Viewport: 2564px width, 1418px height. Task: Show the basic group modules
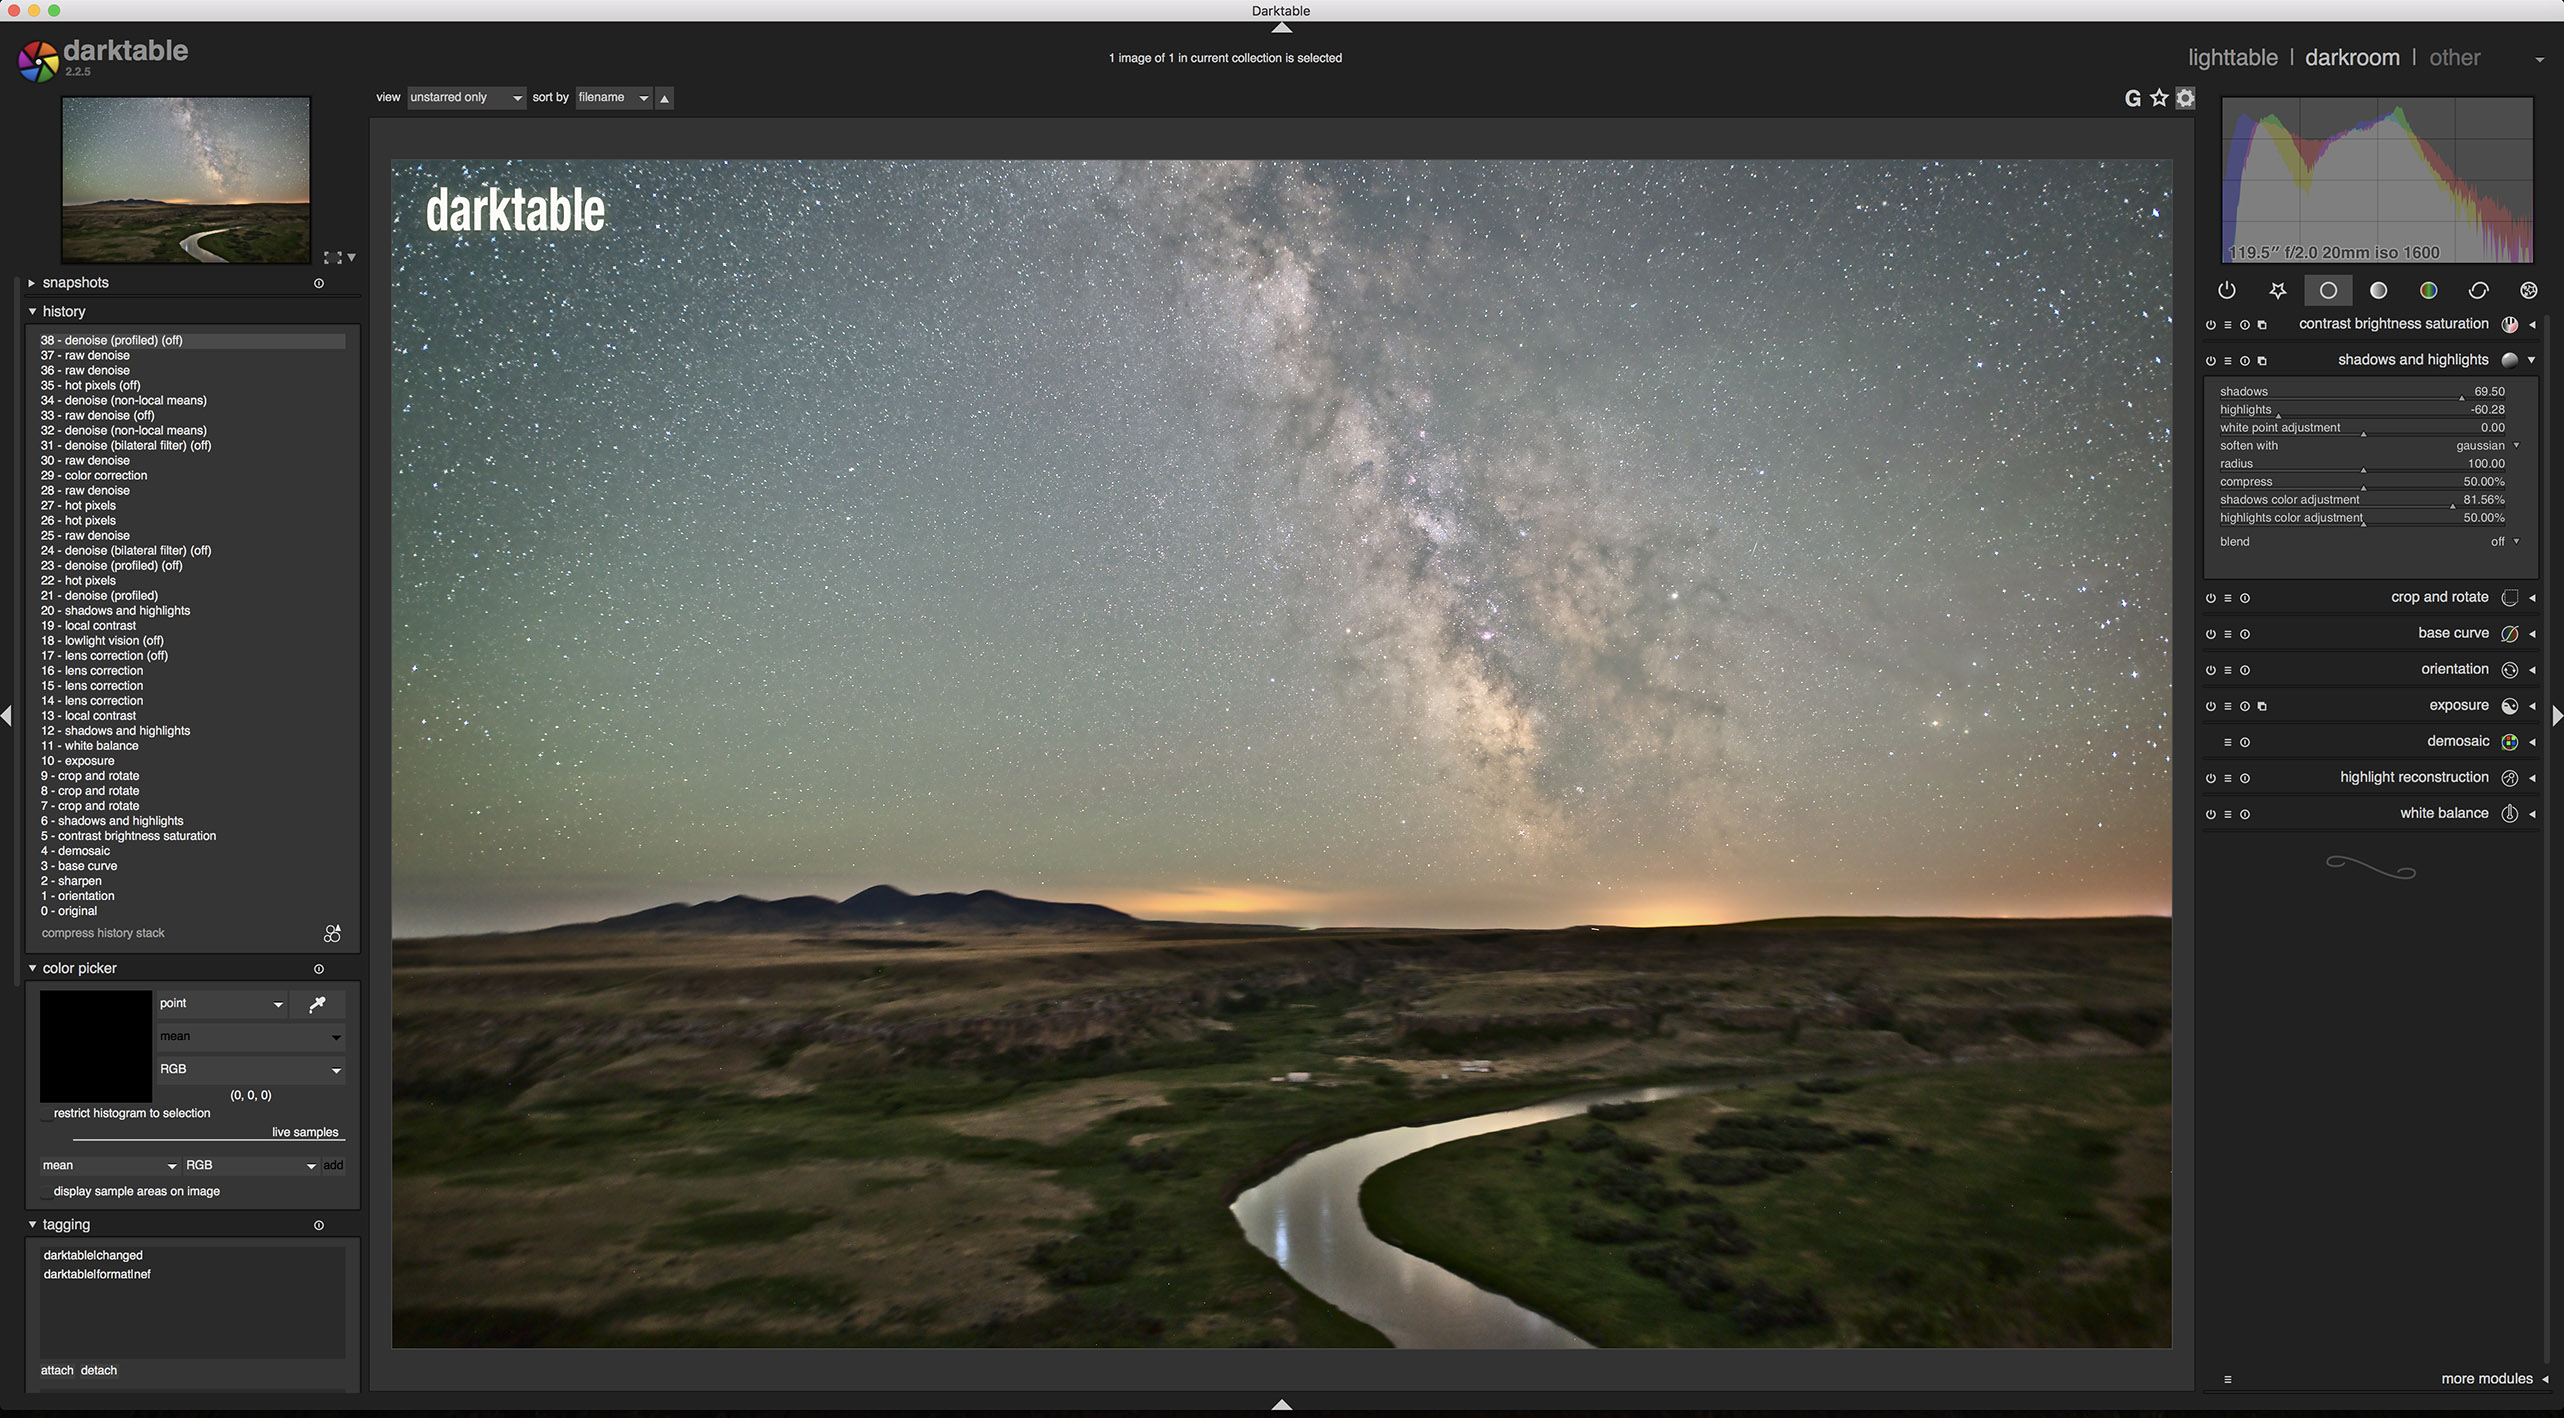[x=2327, y=290]
